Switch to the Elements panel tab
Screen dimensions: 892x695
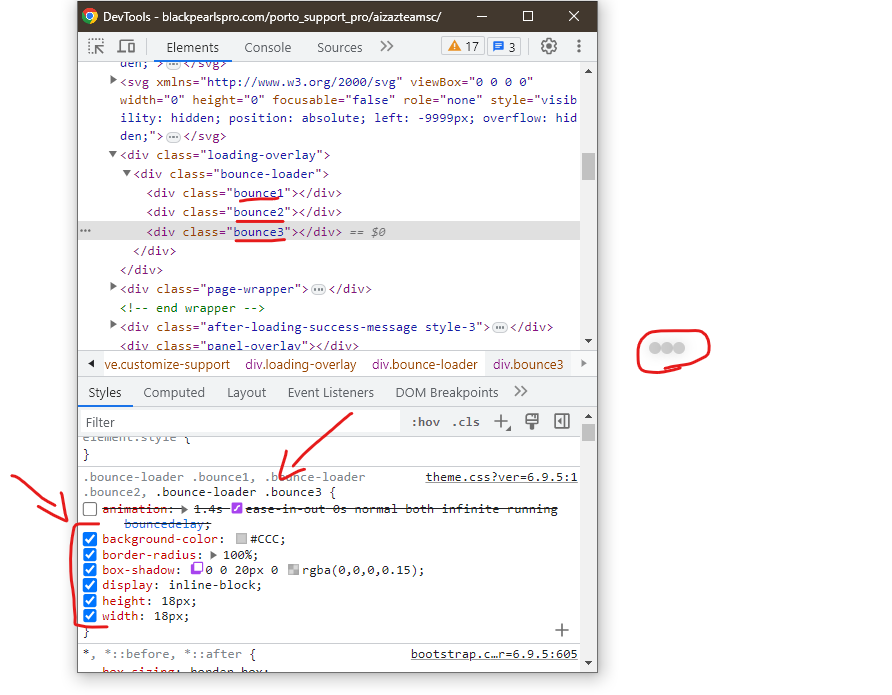(x=192, y=47)
